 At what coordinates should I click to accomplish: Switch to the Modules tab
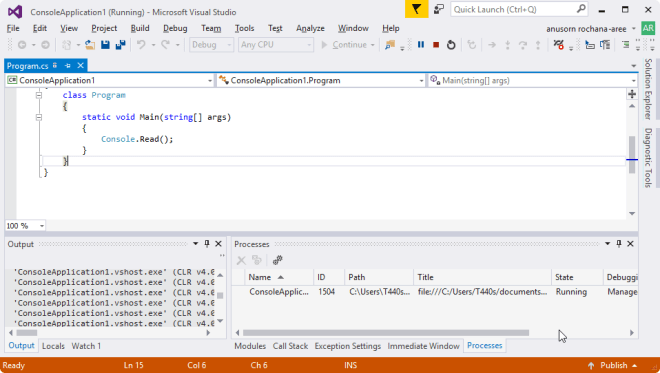click(250, 346)
